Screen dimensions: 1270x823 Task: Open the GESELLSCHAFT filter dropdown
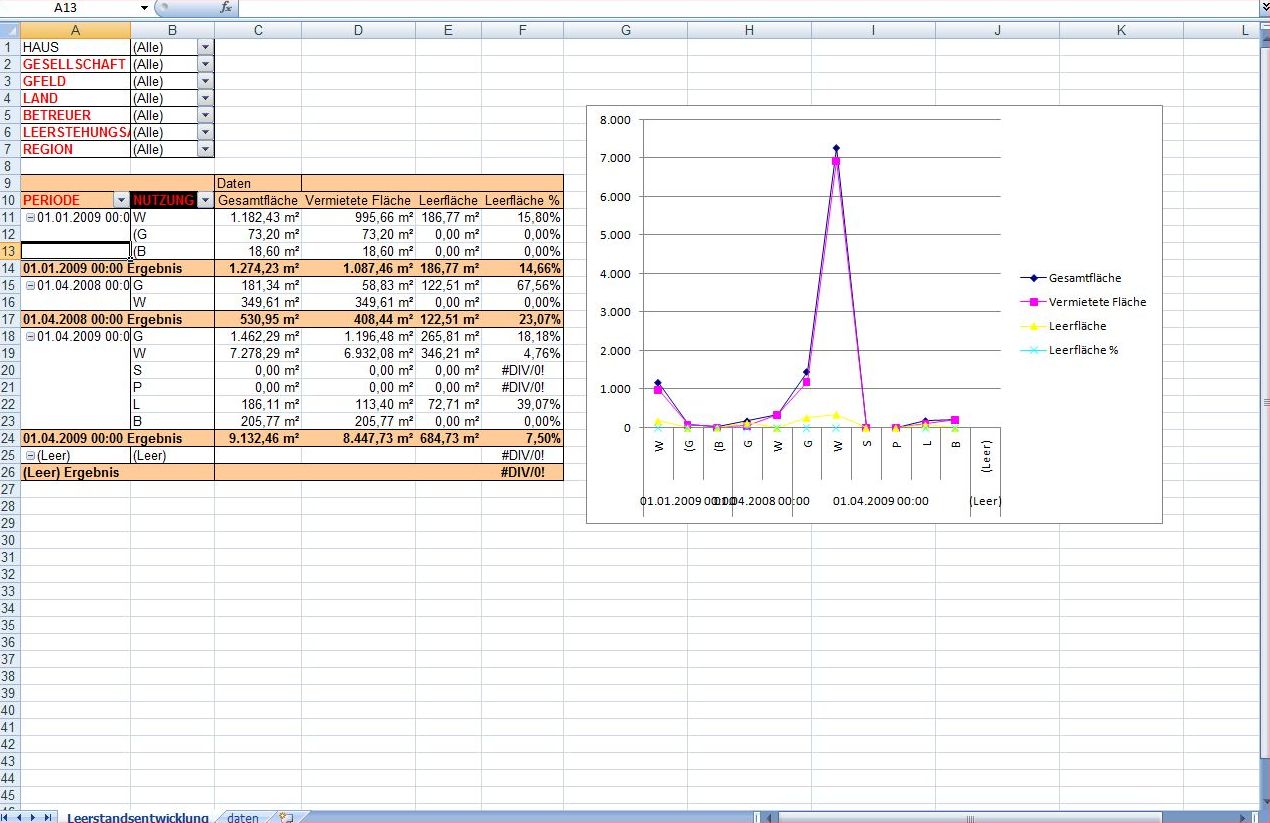[x=206, y=64]
